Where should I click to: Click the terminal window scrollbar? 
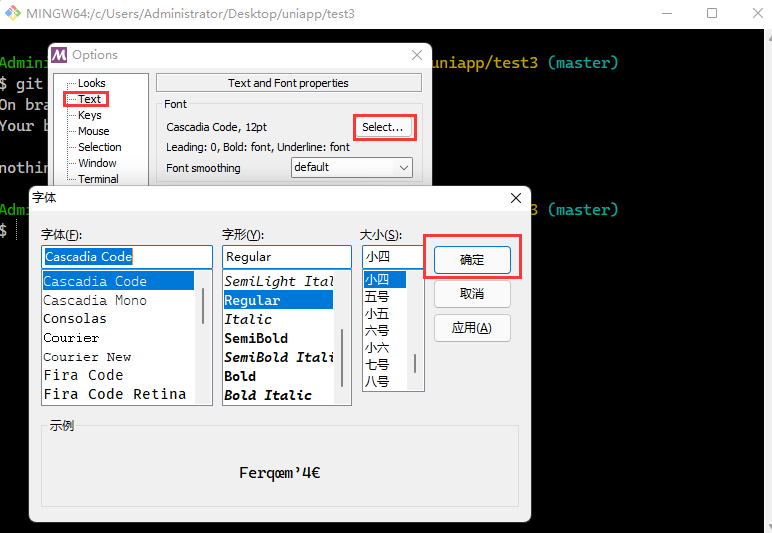[768, 281]
